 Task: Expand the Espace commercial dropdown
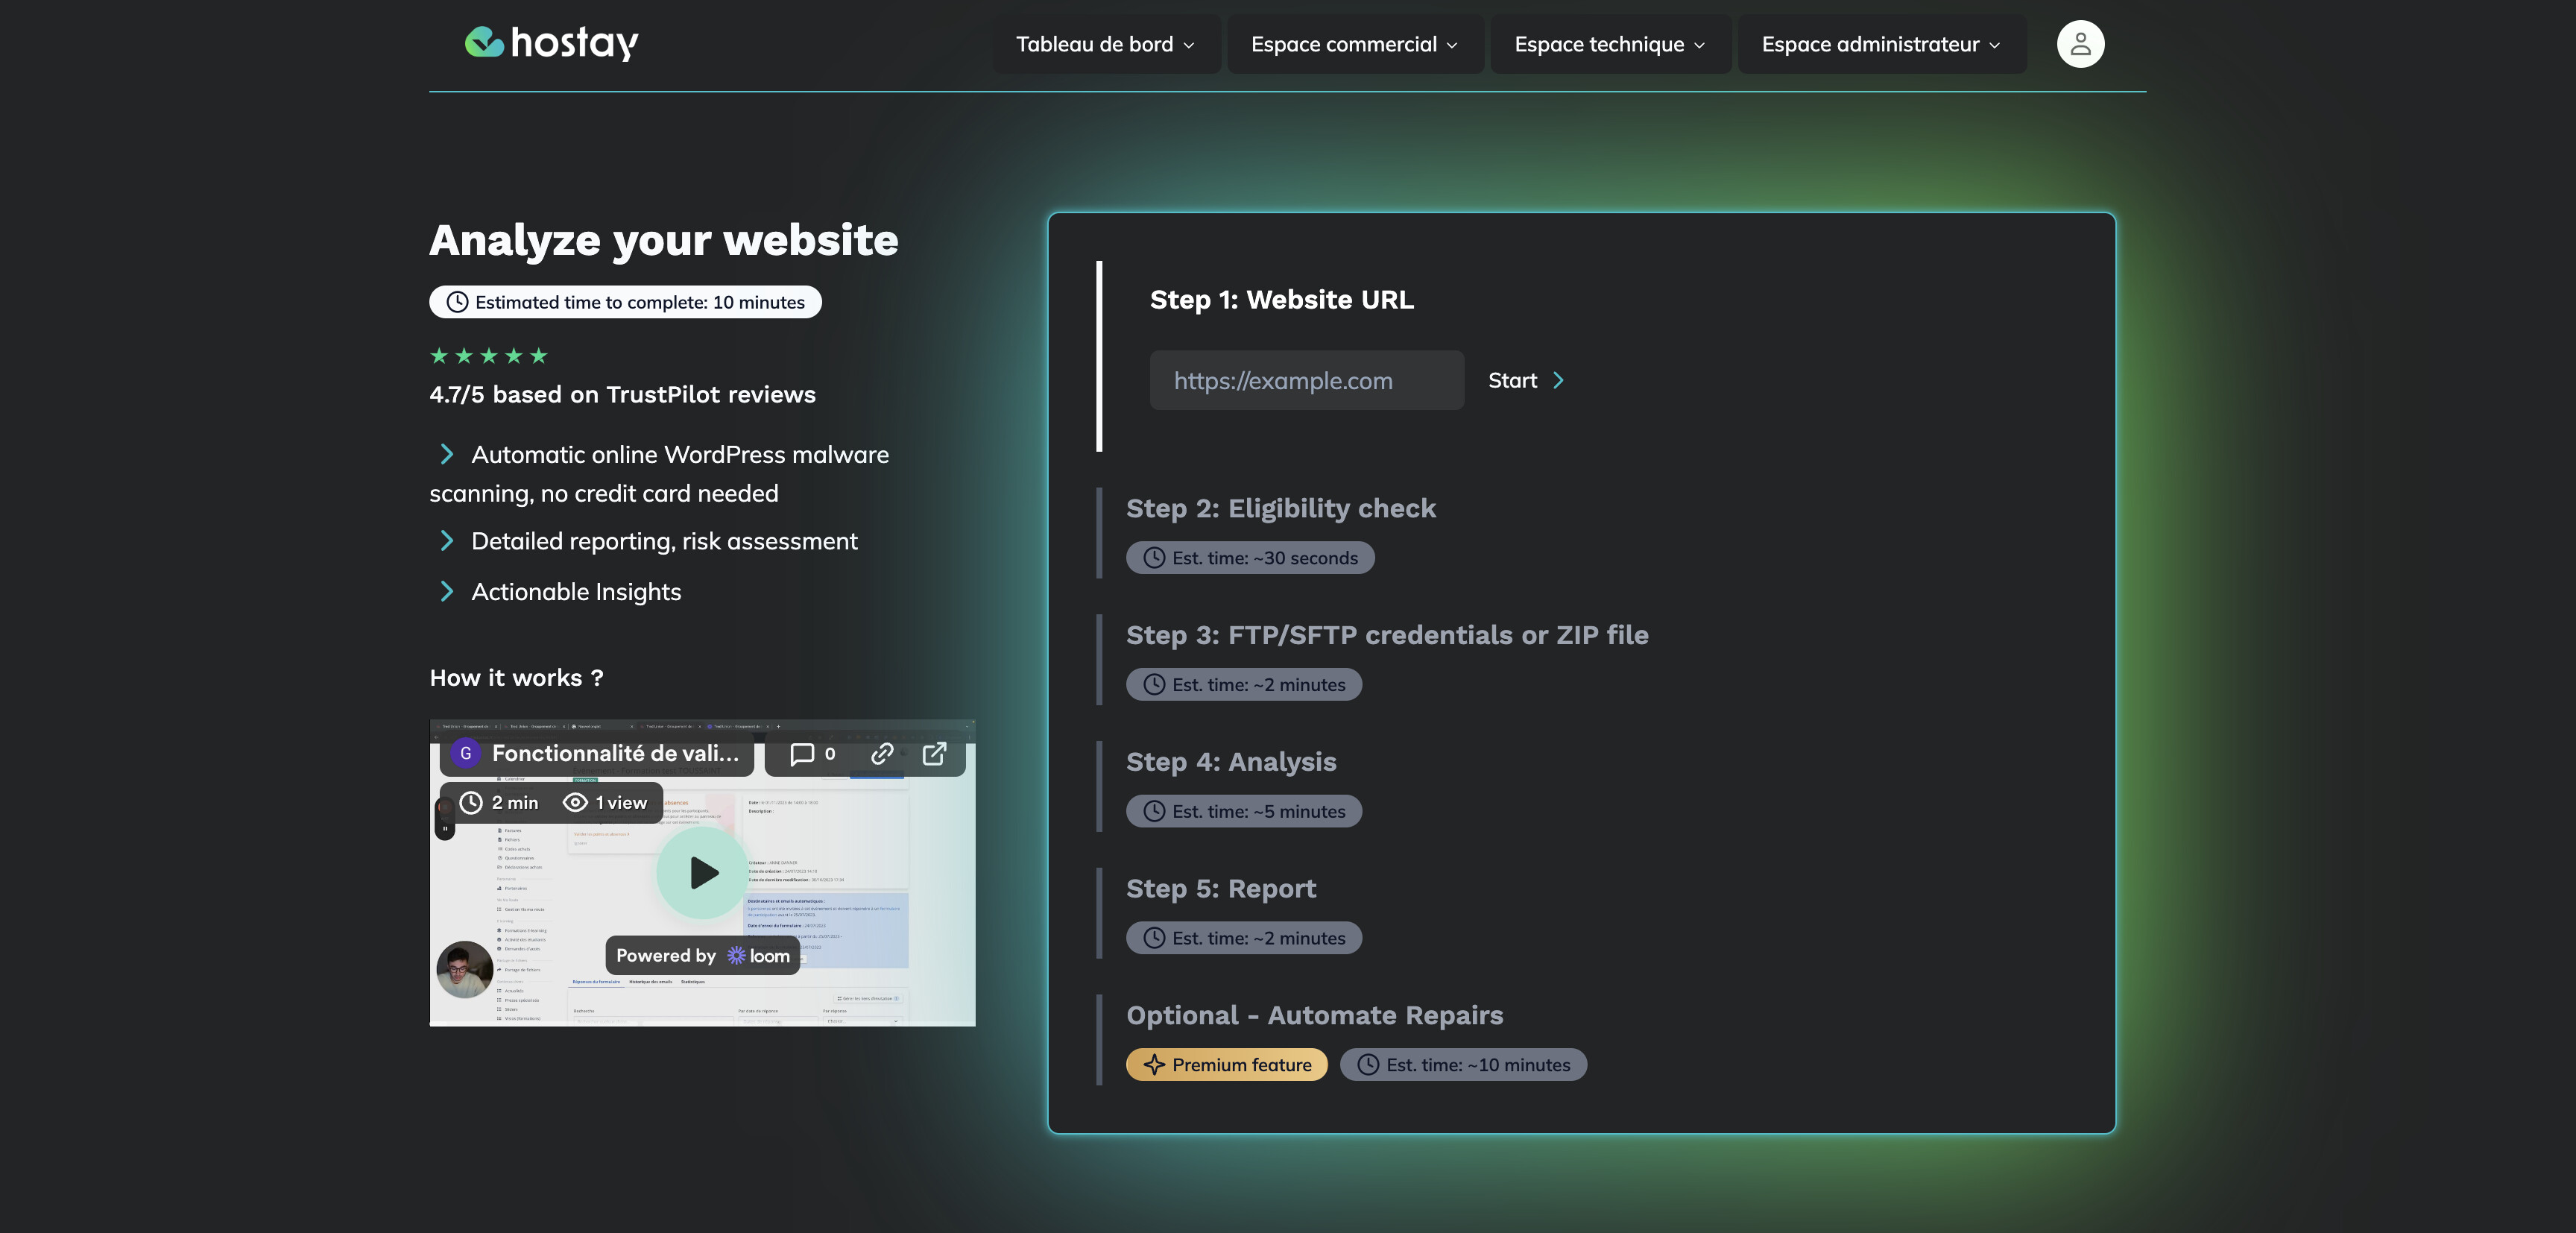[1355, 44]
